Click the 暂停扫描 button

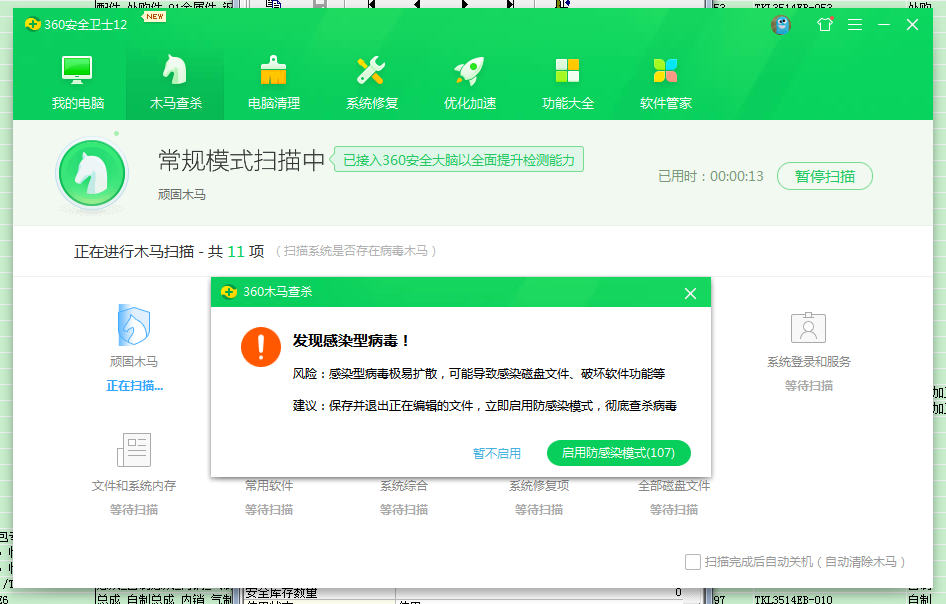tap(825, 176)
